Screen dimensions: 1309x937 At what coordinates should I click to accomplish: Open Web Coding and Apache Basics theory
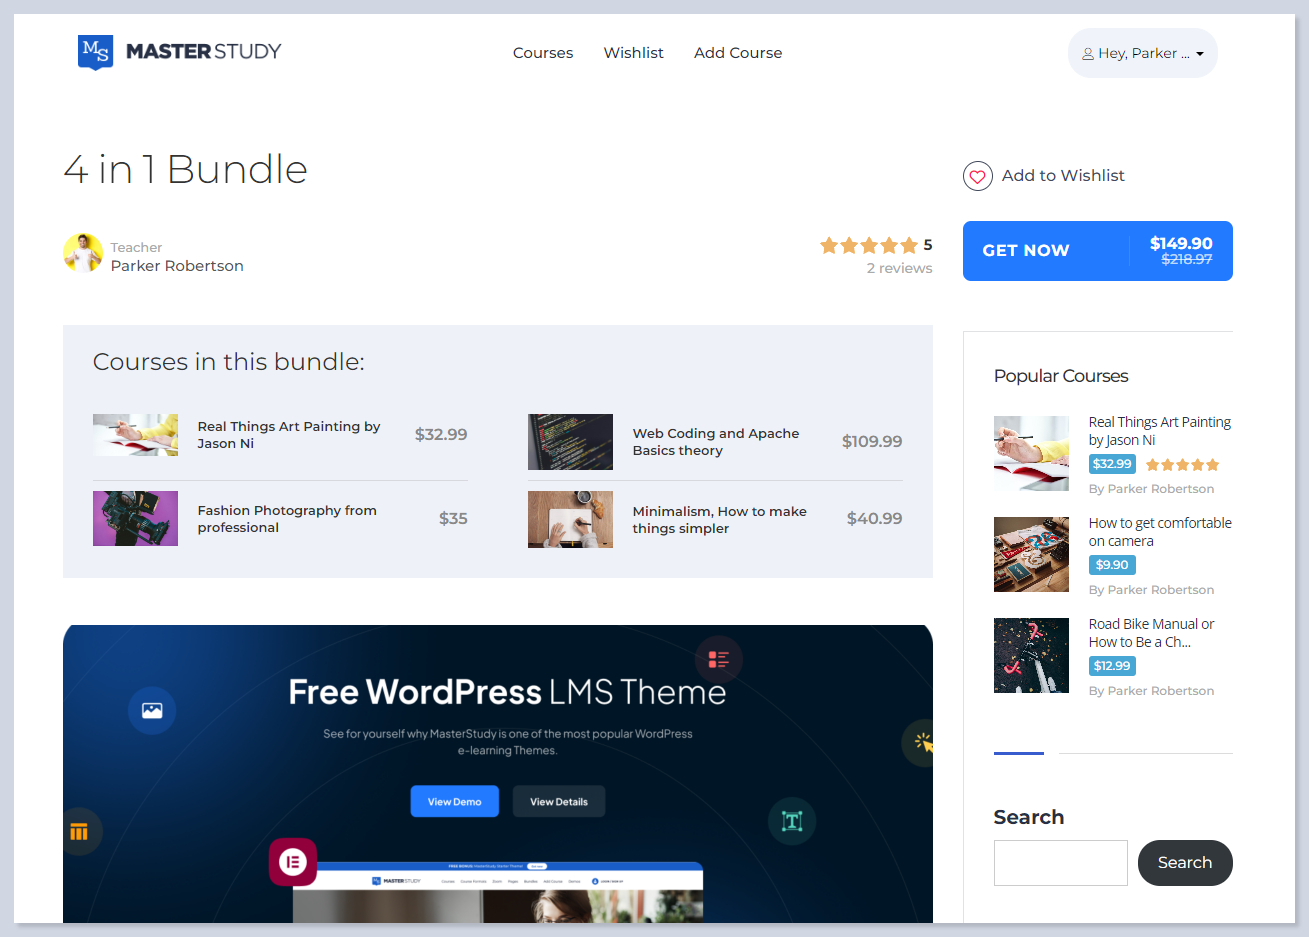click(x=715, y=442)
